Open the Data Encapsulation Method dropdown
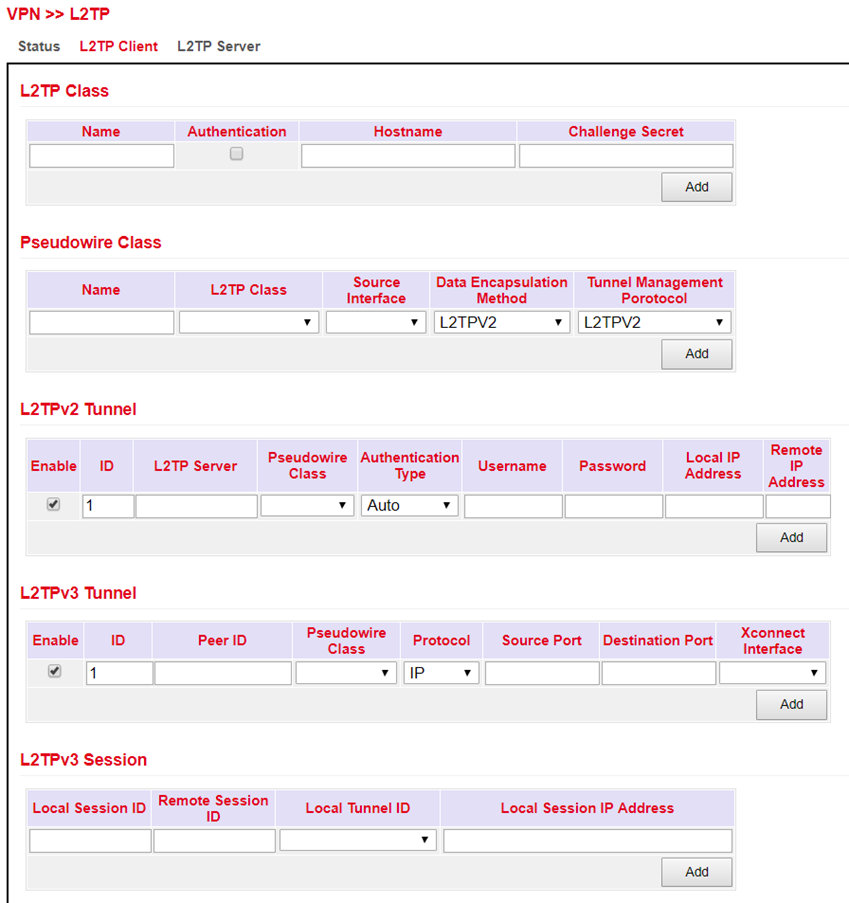 click(502, 322)
